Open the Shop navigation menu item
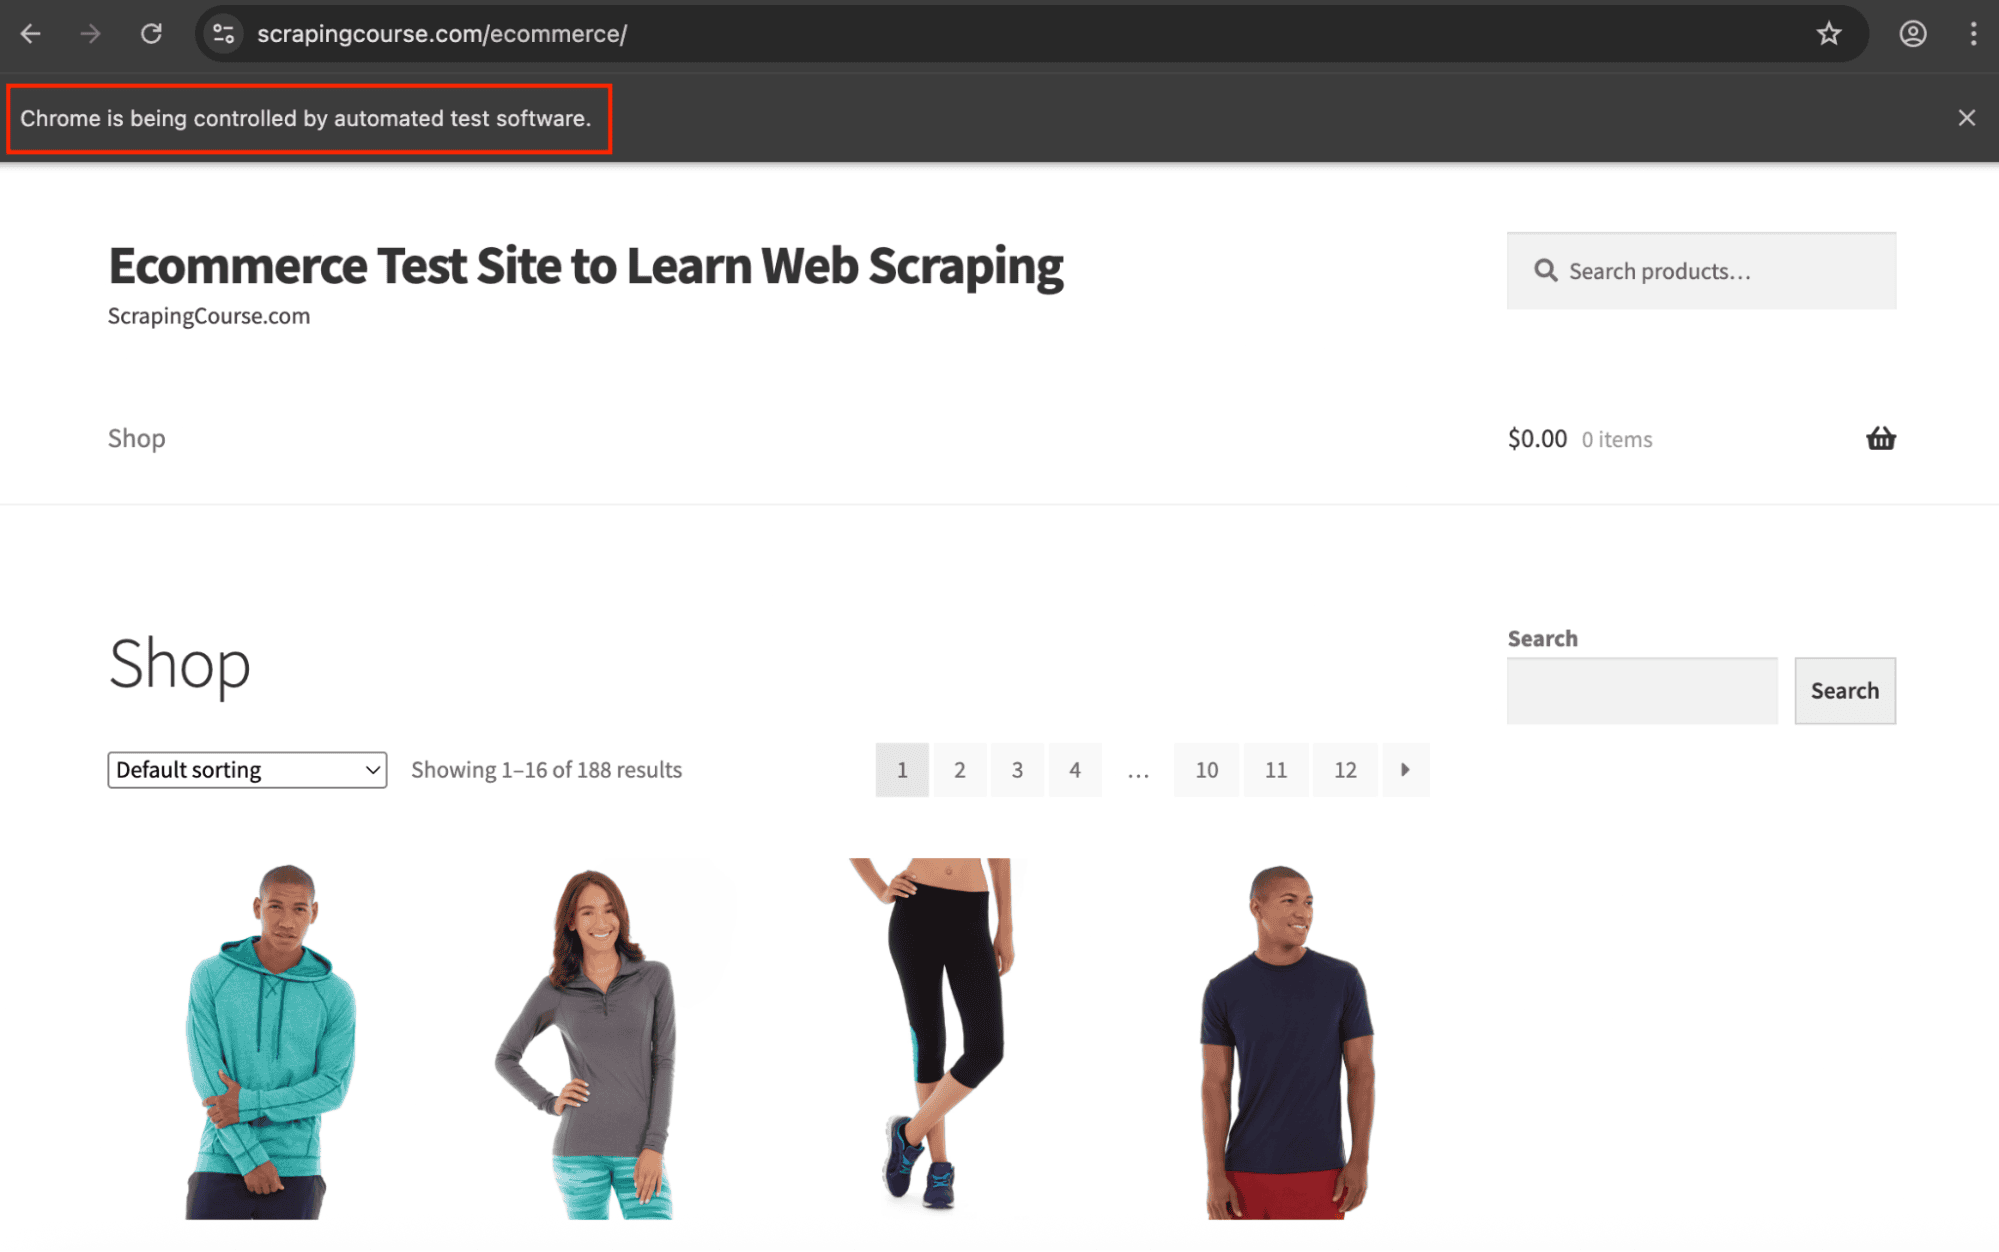Viewport: 1999px width, 1252px height. click(137, 439)
